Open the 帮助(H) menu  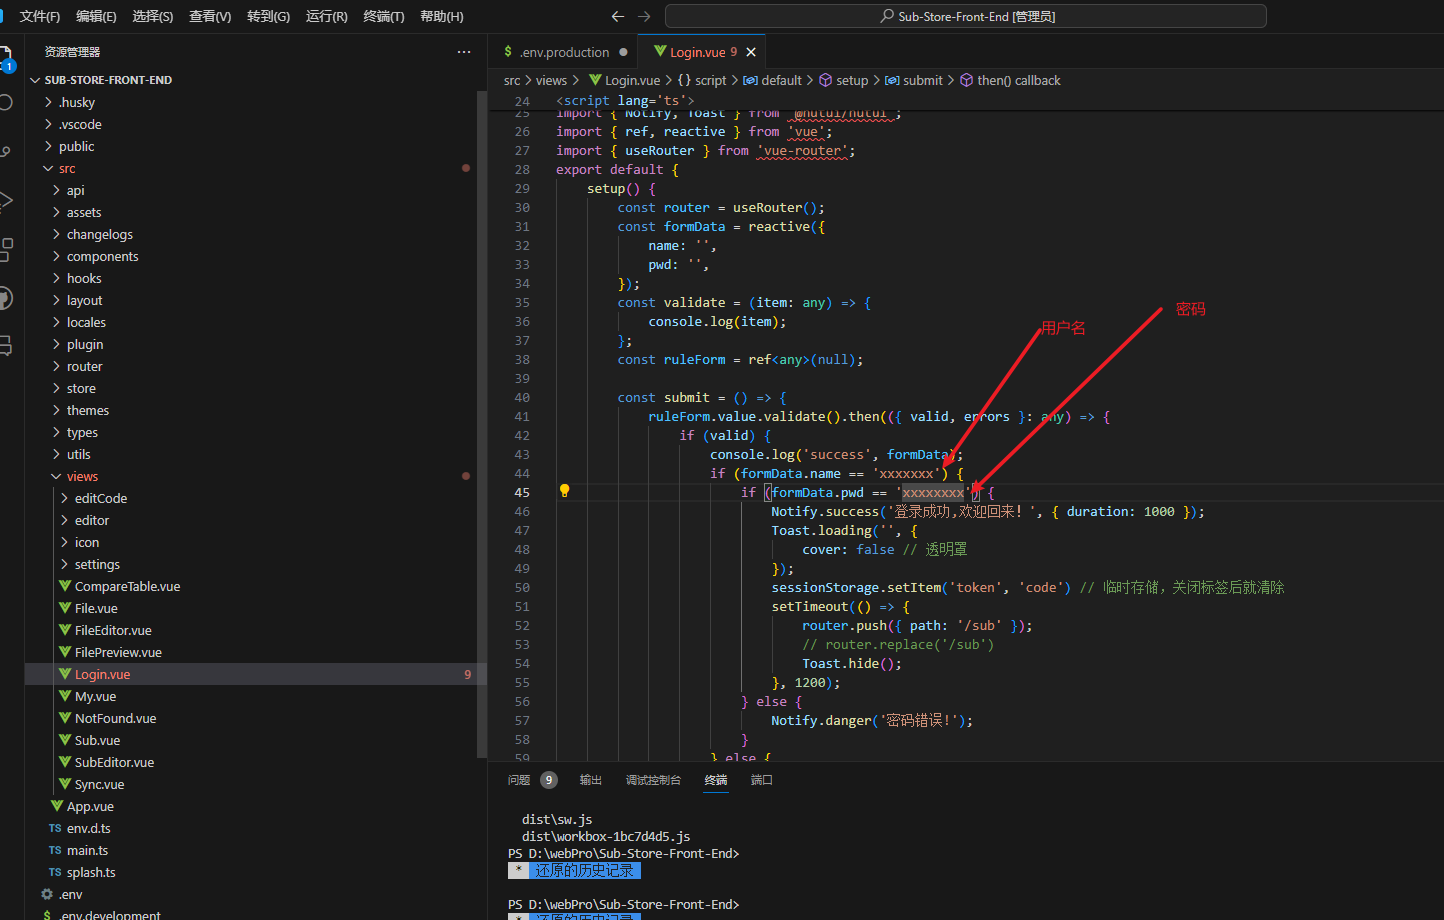(442, 16)
